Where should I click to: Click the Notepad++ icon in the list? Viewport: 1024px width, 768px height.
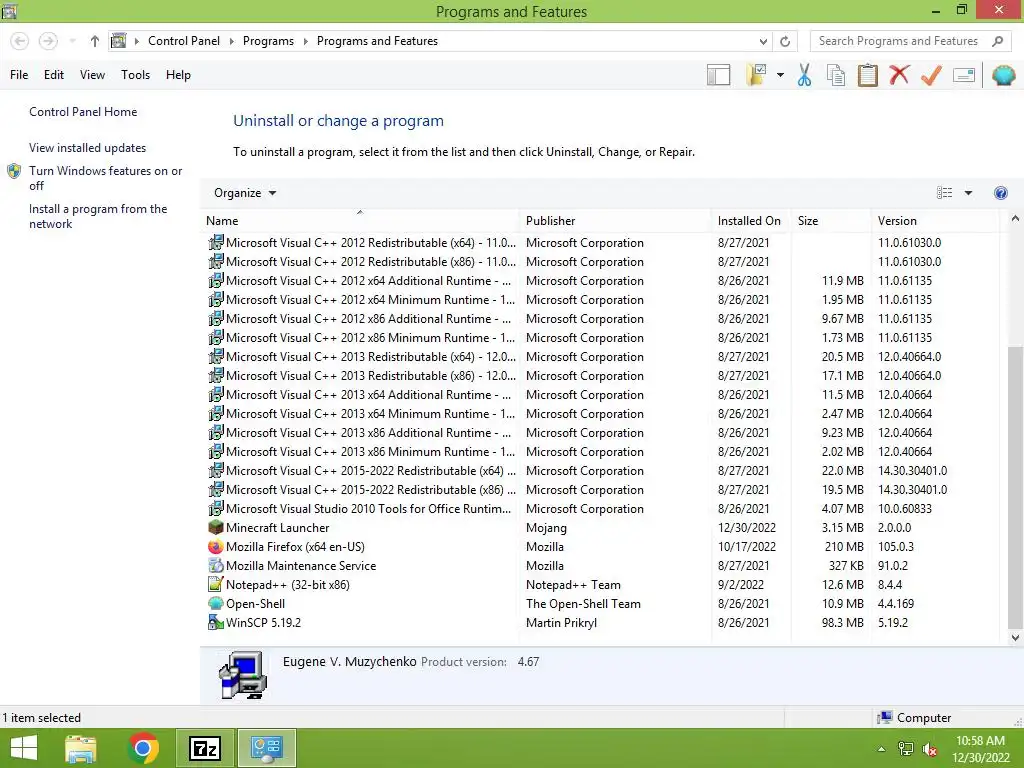[x=216, y=584]
